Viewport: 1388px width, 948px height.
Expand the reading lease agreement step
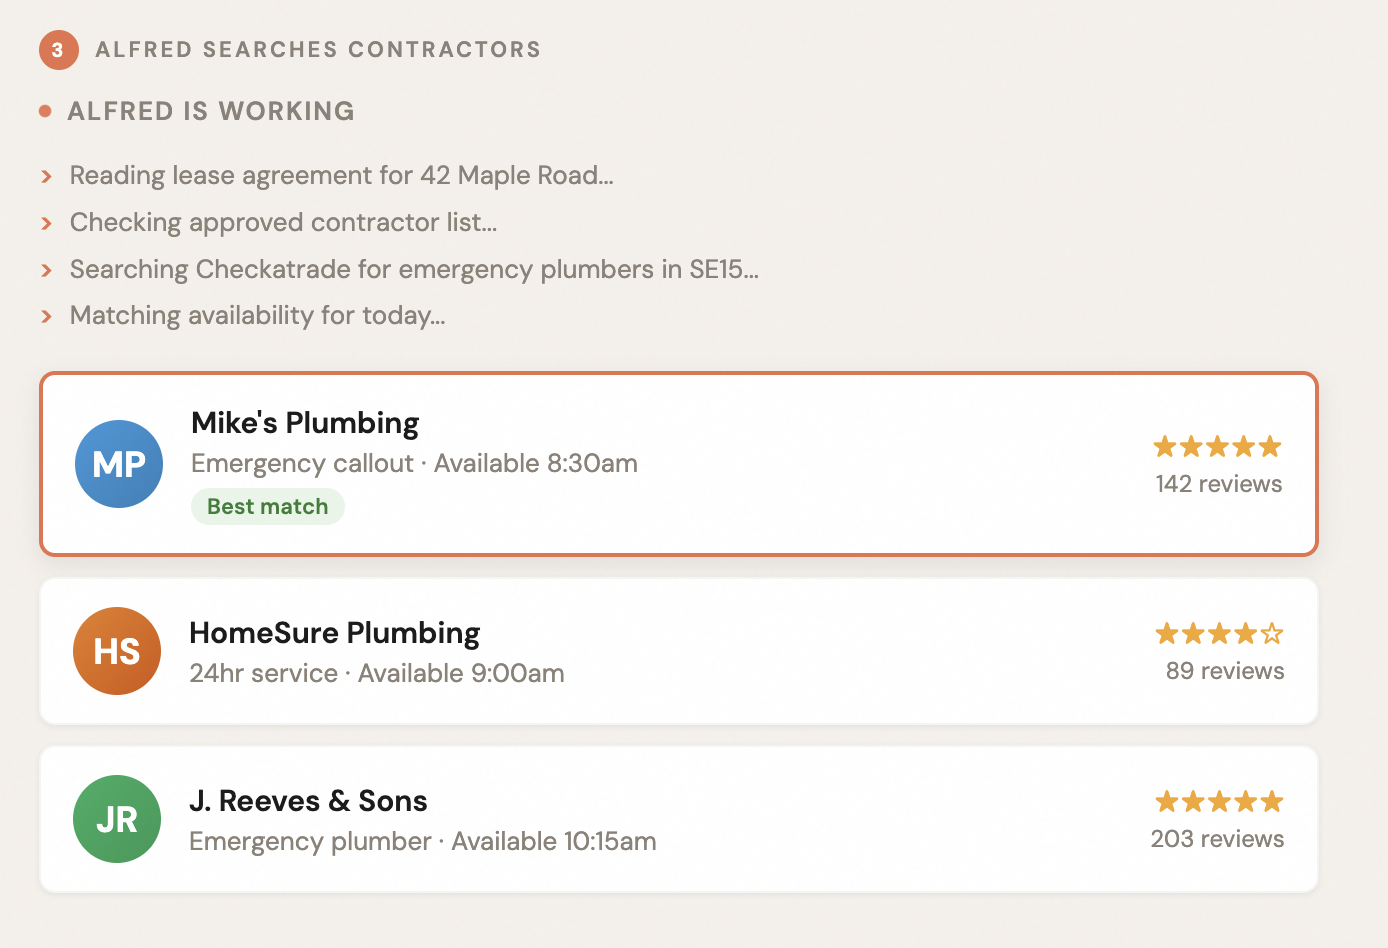point(46,177)
